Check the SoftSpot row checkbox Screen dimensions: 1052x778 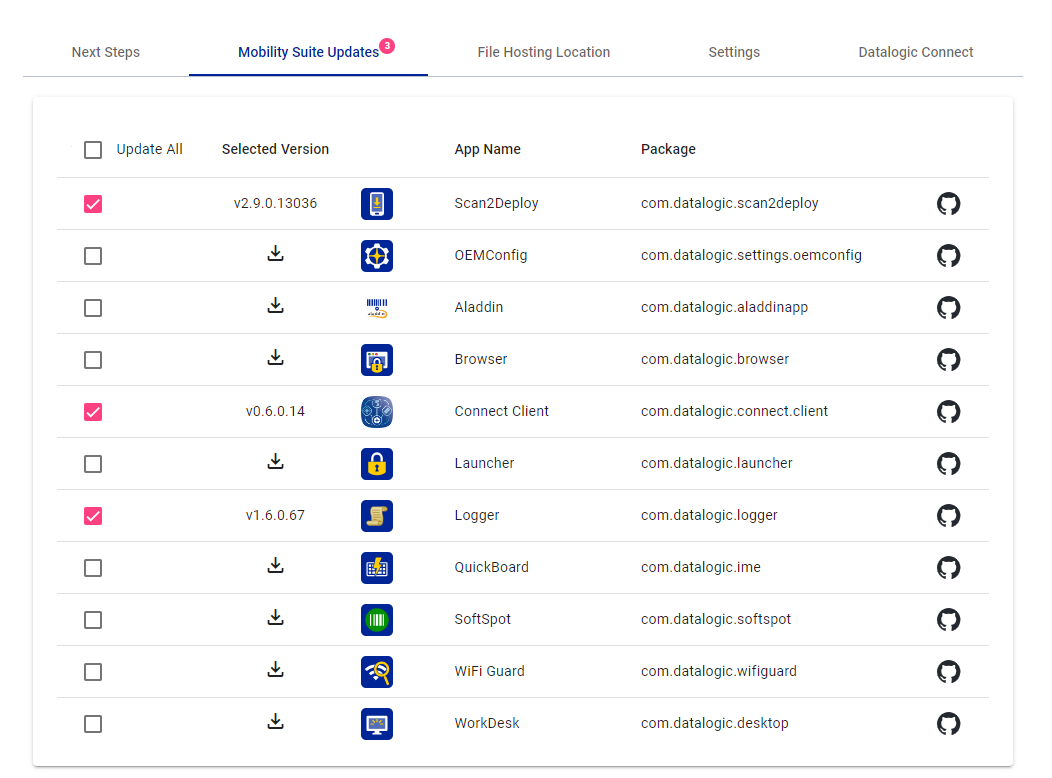(x=93, y=620)
